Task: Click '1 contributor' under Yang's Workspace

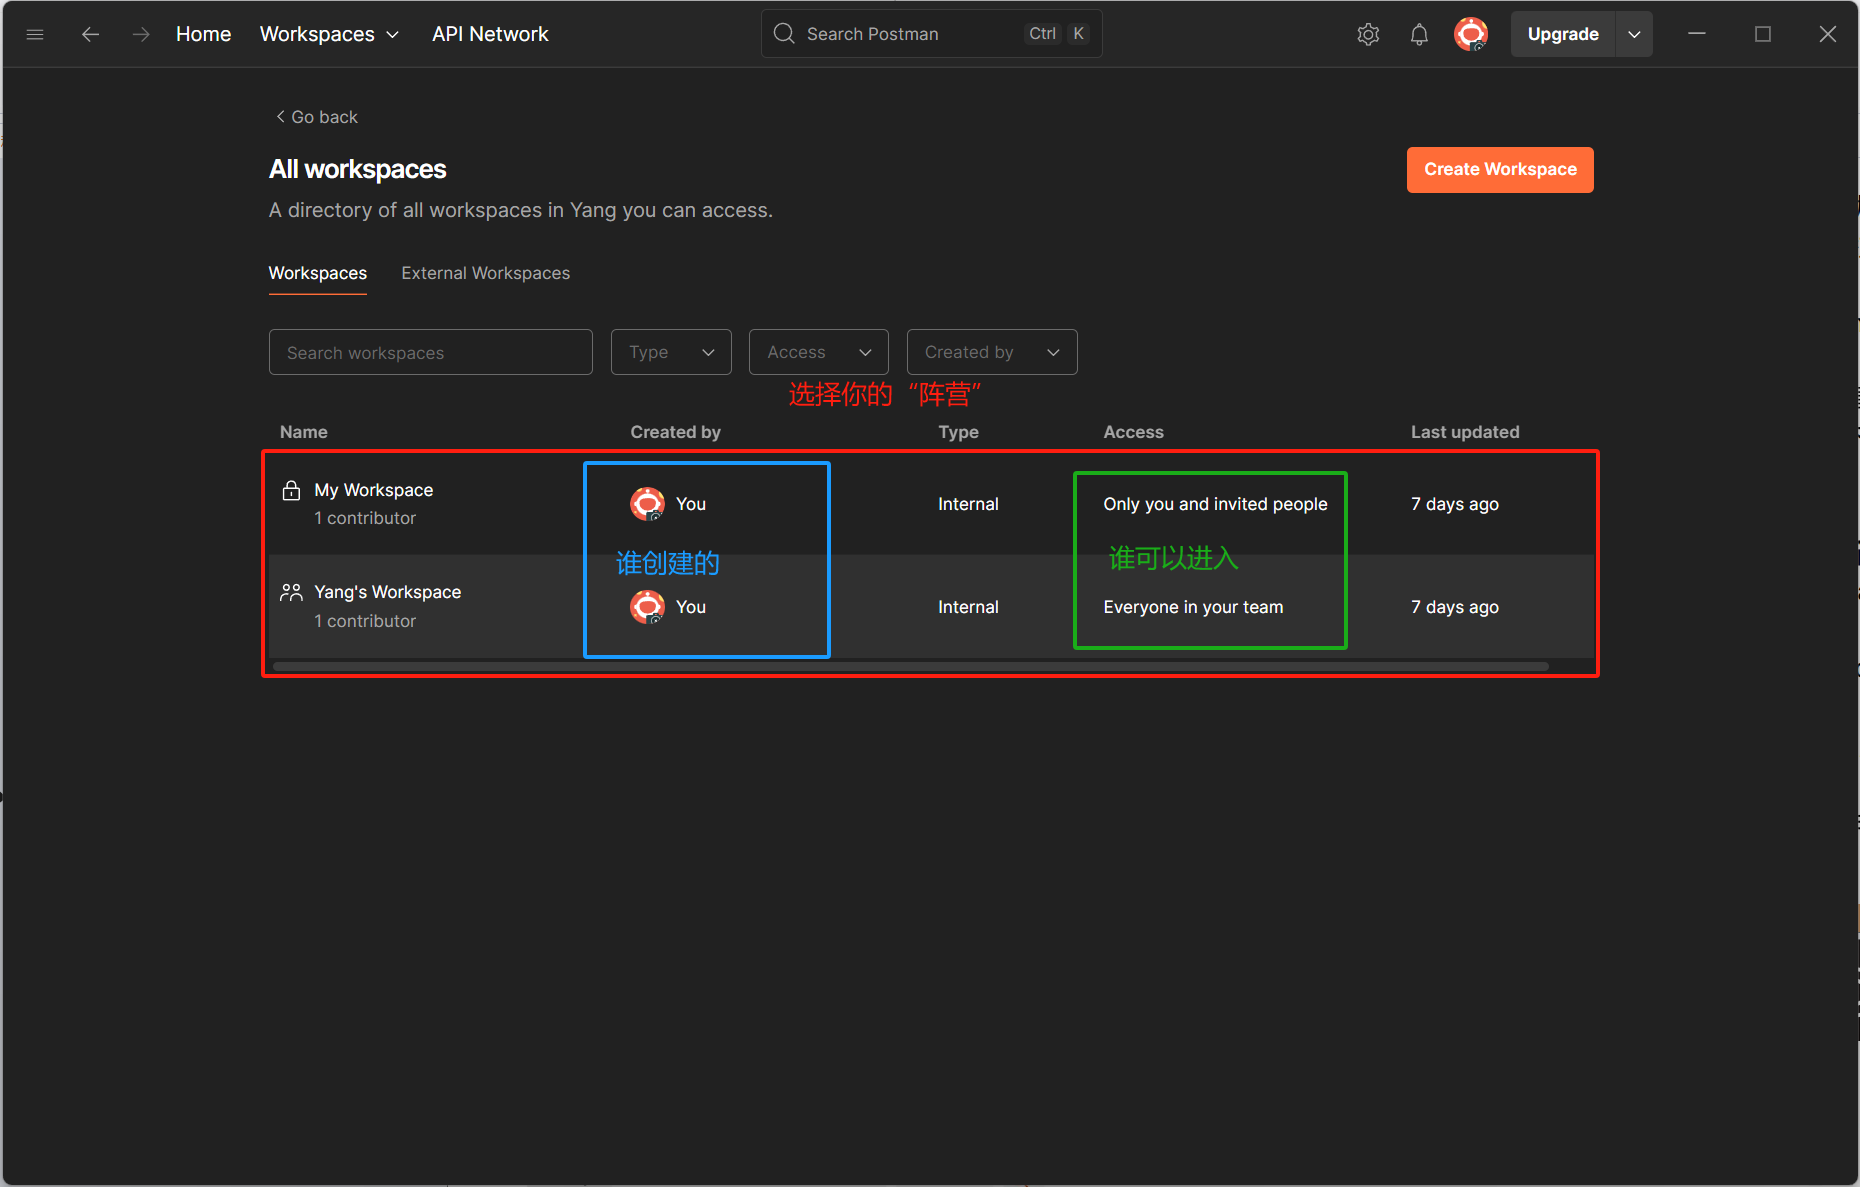Action: coord(365,621)
